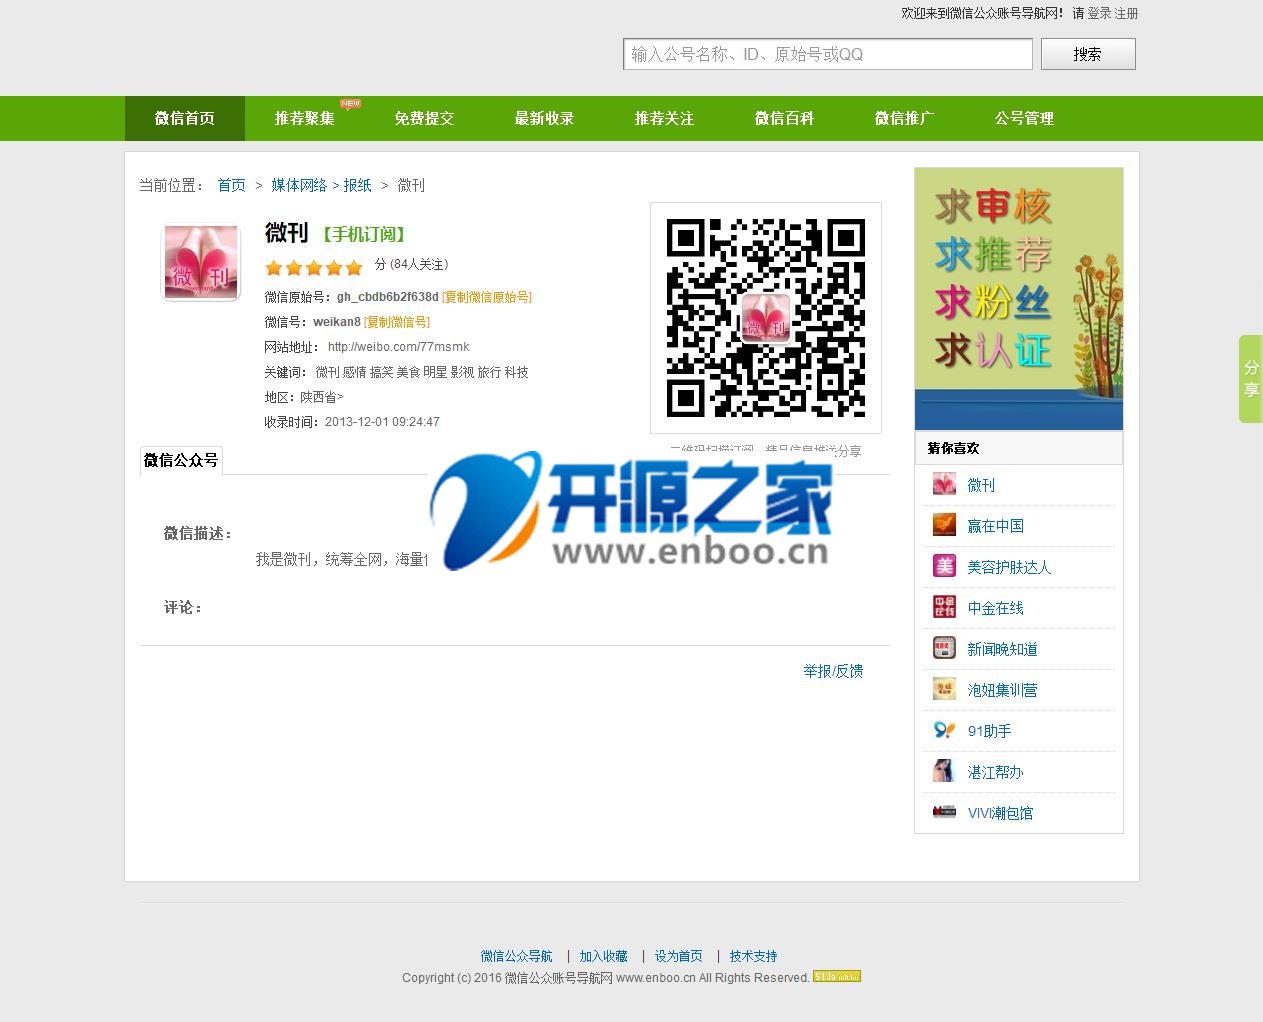Image resolution: width=1263 pixels, height=1022 pixels.
Task: Click the 美容护肤达人 icon in the sidebar
Action: (x=944, y=566)
